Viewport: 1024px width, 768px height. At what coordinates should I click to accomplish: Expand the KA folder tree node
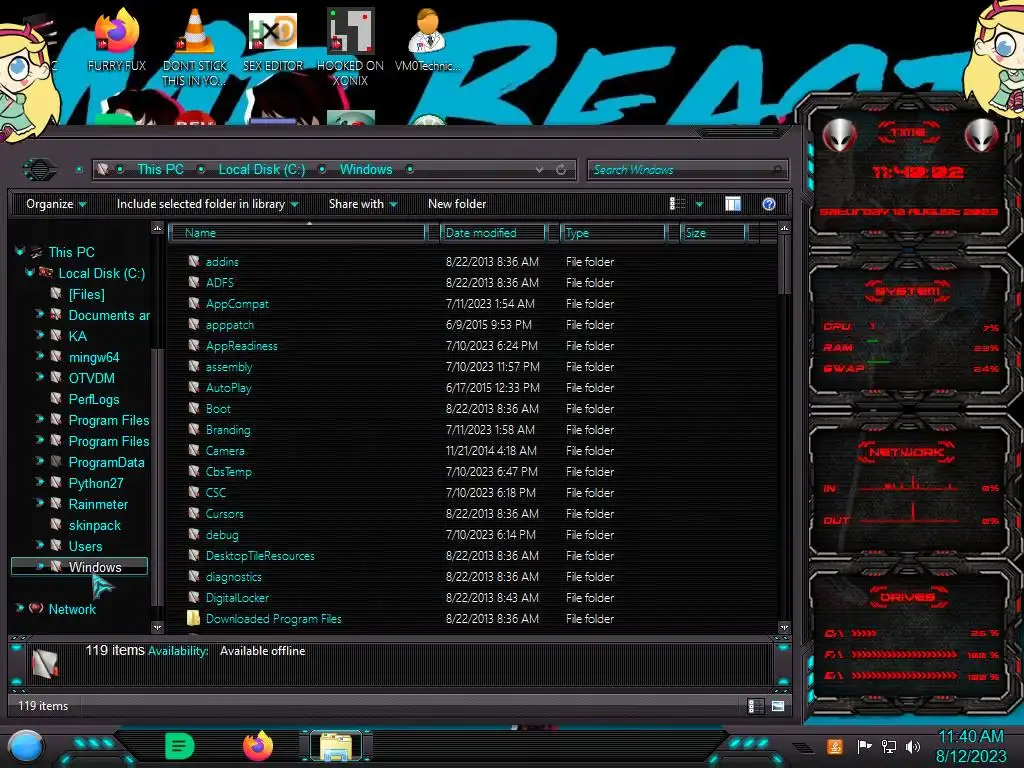click(40, 335)
